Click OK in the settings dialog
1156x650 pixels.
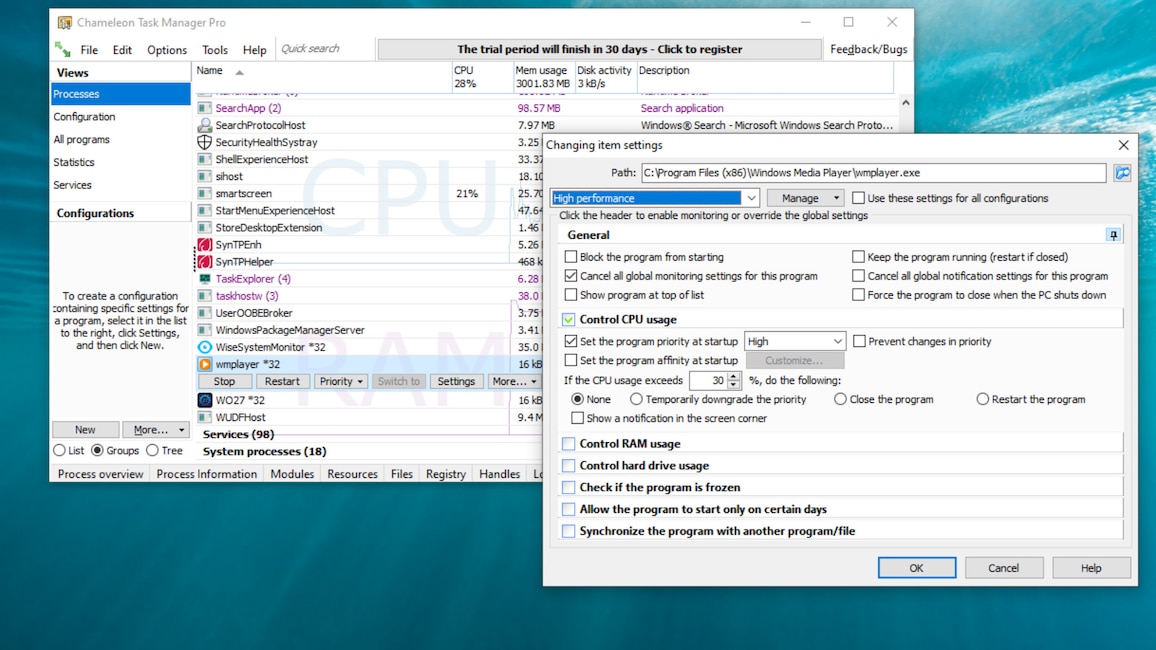[x=916, y=568]
